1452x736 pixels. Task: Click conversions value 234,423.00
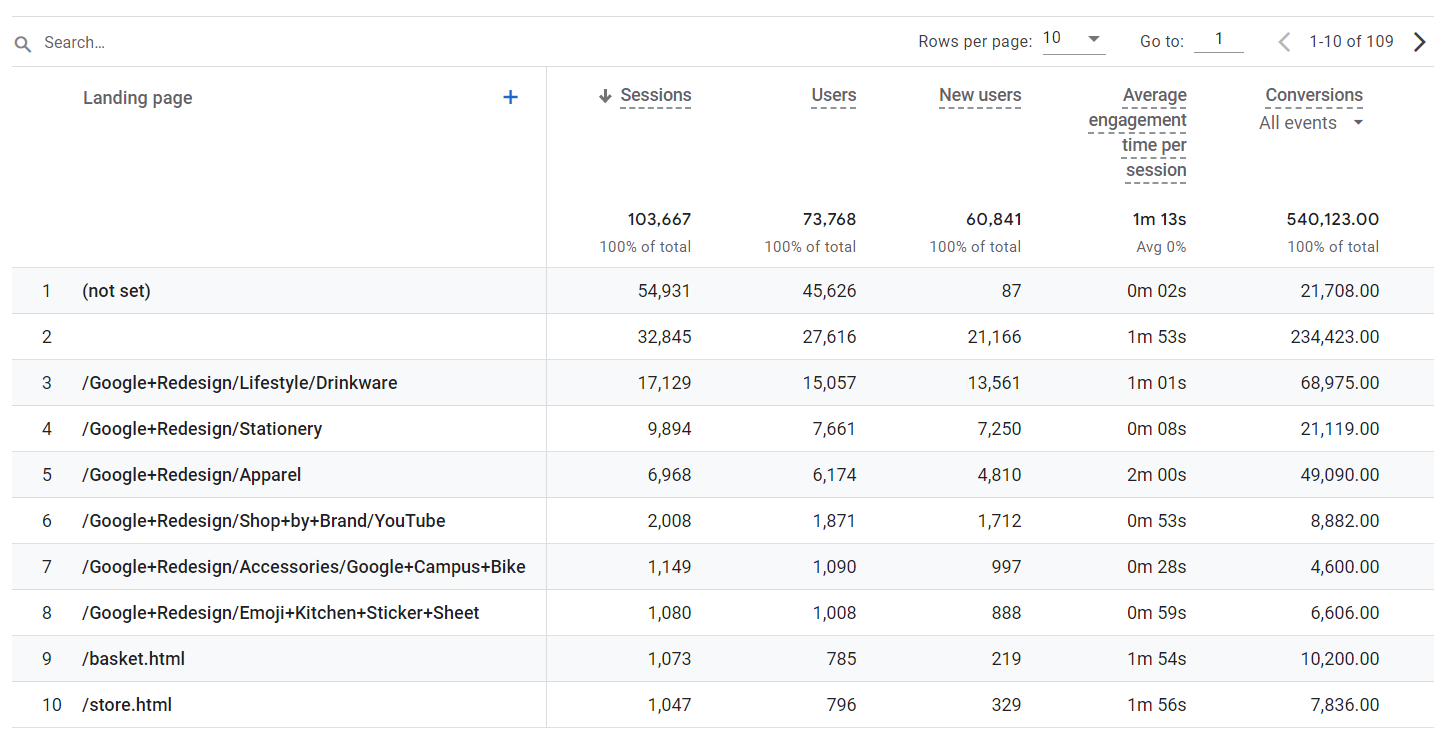[x=1335, y=337]
